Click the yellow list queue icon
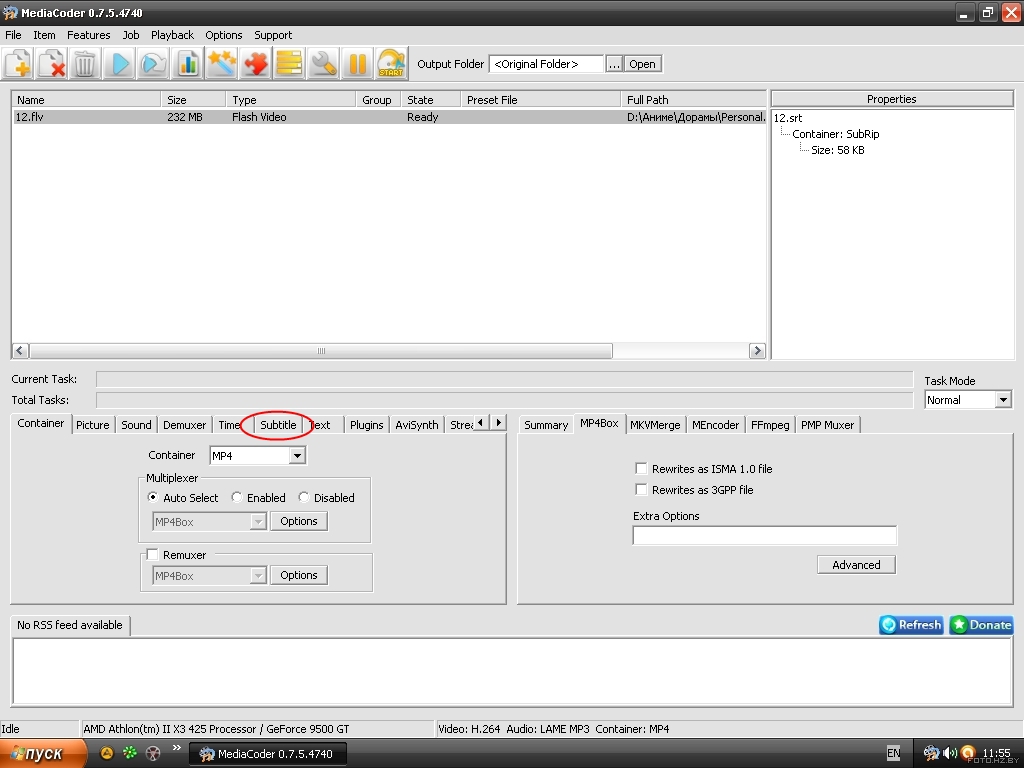This screenshot has width=1024, height=768. pyautogui.click(x=289, y=64)
